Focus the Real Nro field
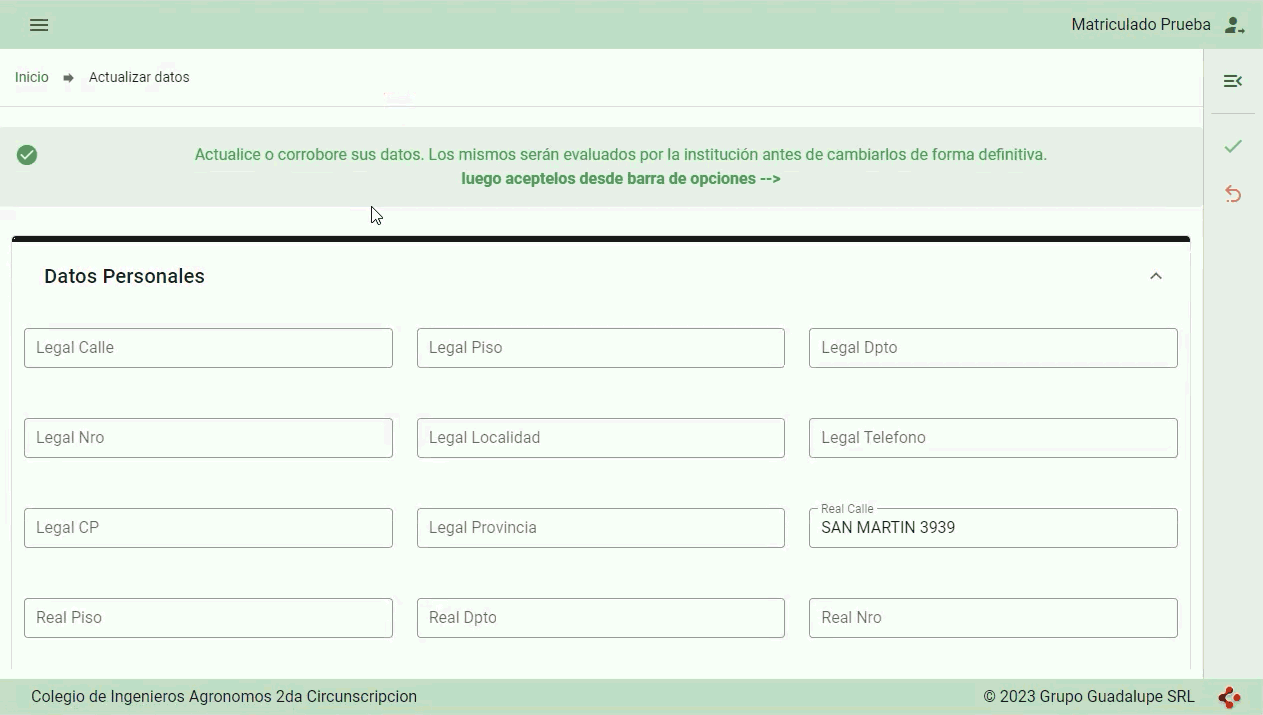This screenshot has width=1263, height=715. click(993, 618)
